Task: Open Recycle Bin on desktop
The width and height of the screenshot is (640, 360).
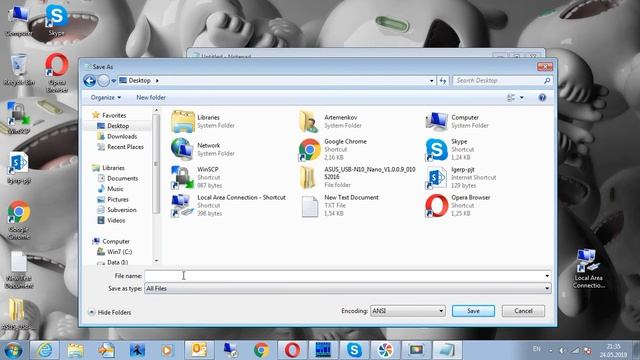Action: [18, 70]
